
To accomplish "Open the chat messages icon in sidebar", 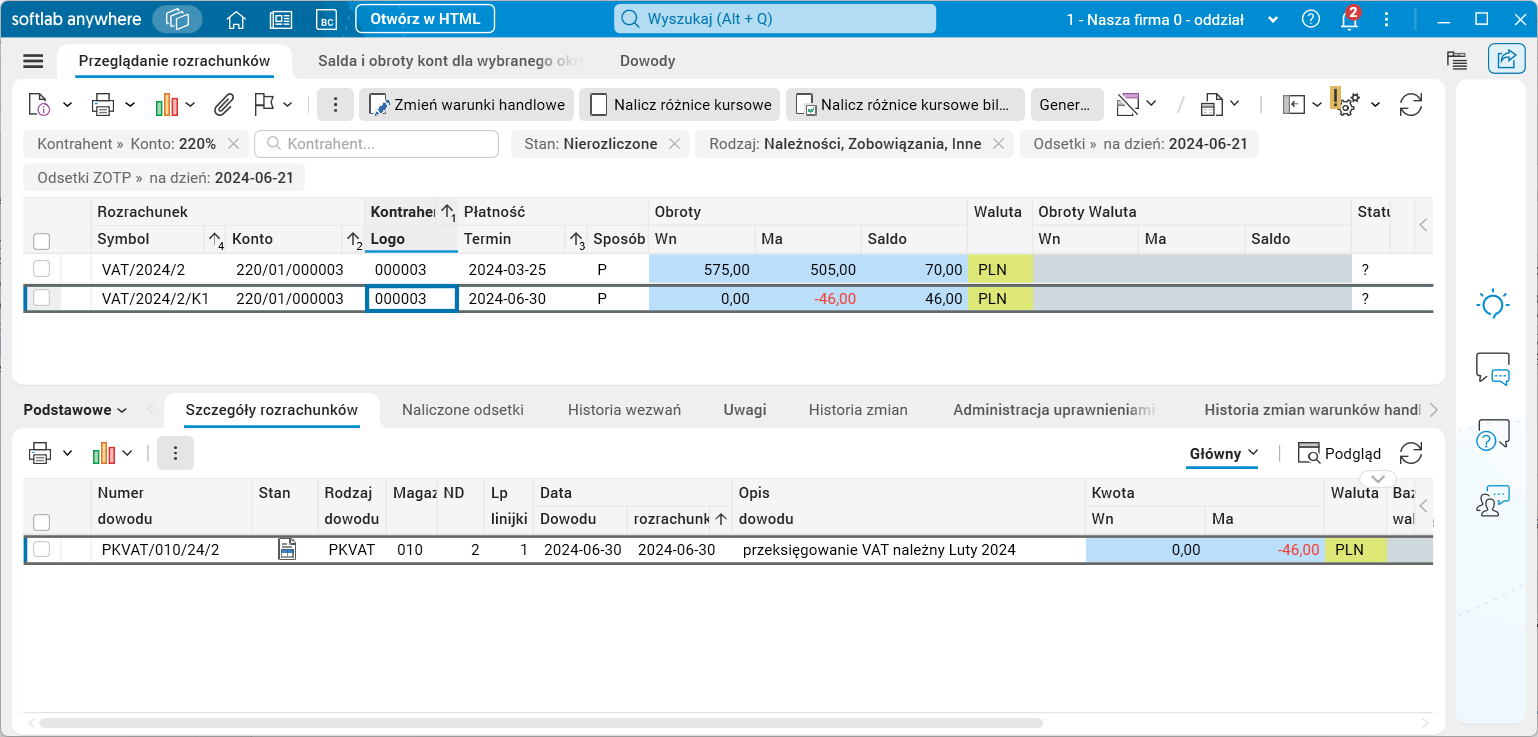I will (x=1493, y=369).
